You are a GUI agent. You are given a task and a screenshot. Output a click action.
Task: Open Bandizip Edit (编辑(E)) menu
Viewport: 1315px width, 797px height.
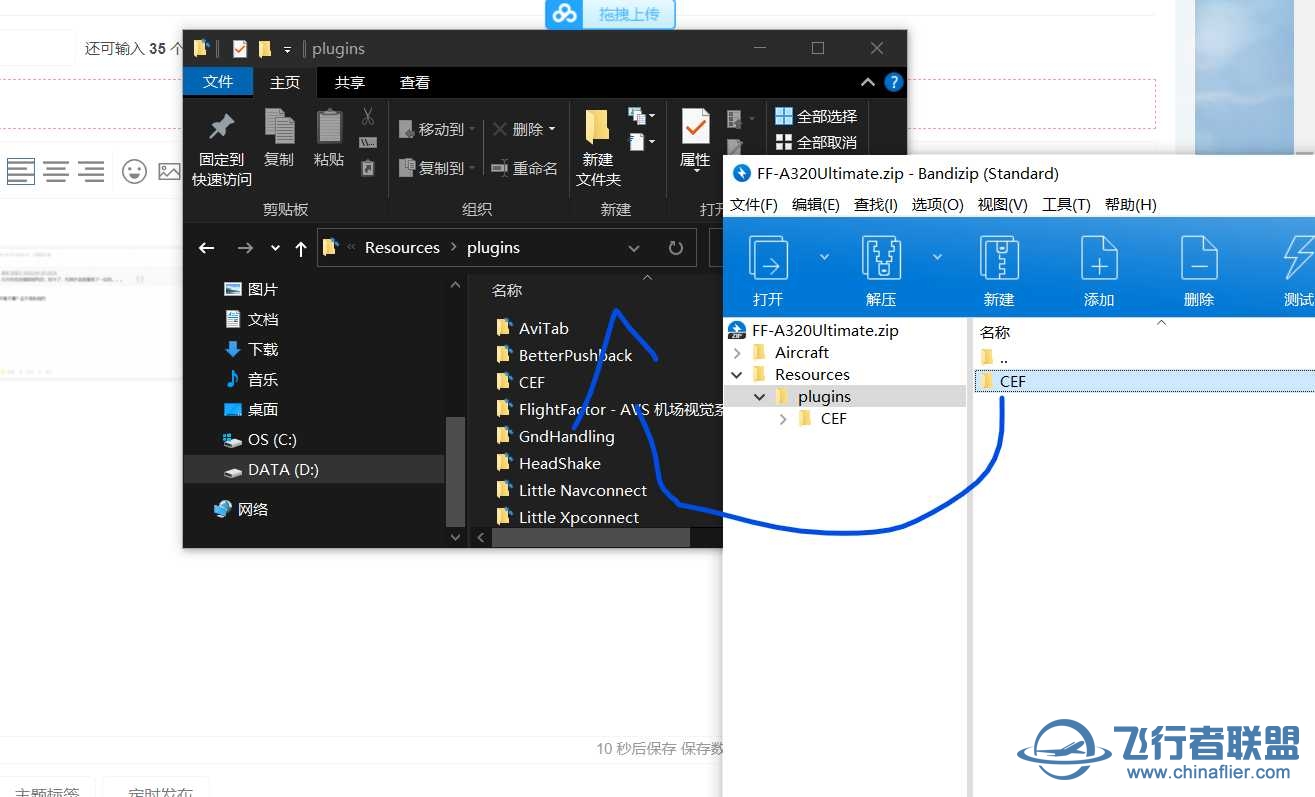tap(816, 204)
